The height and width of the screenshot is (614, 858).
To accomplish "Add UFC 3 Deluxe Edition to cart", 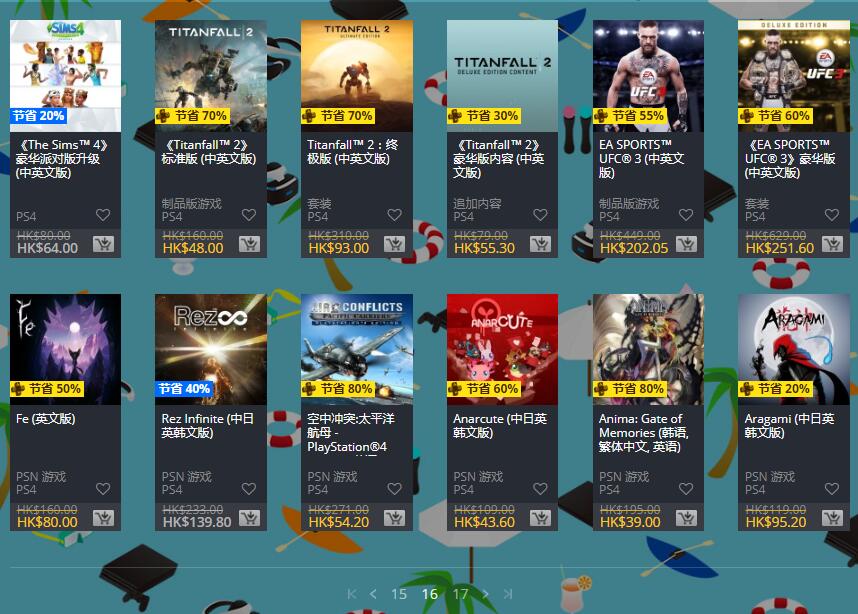I will [x=832, y=244].
